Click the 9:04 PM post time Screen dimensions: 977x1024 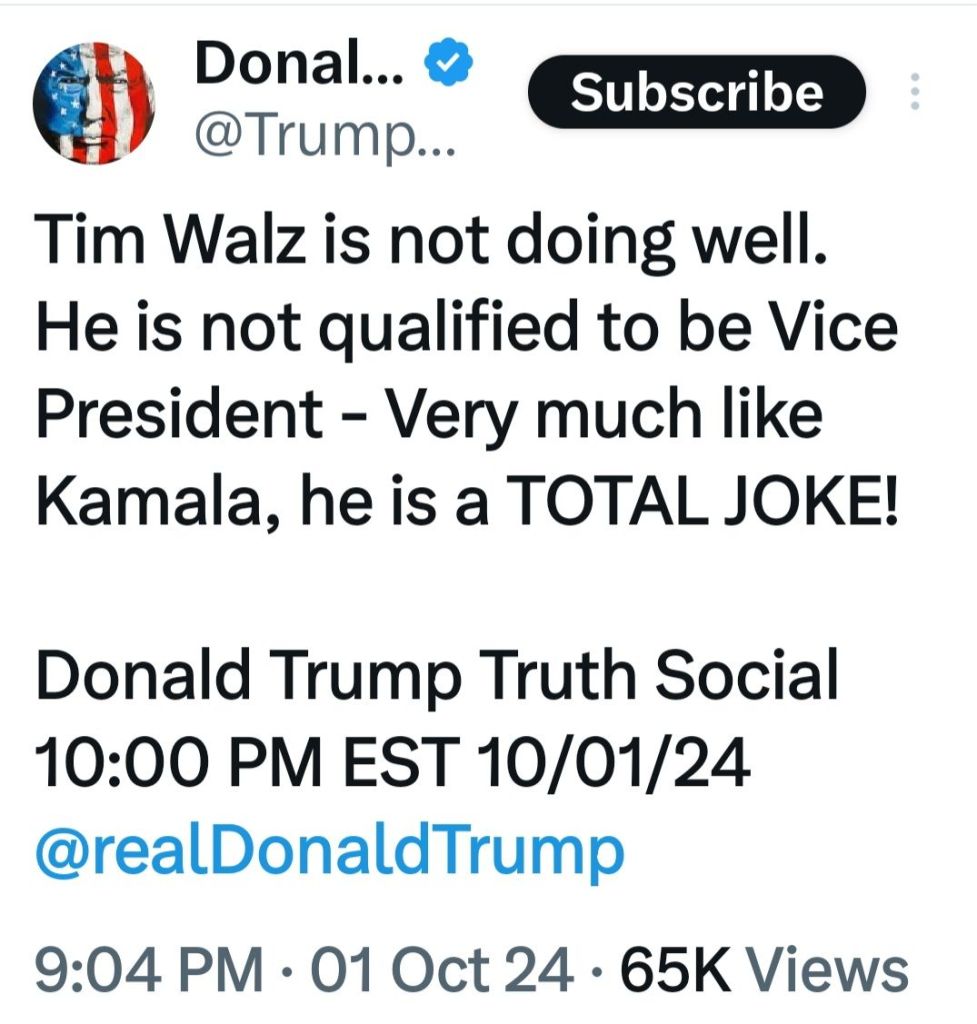(x=148, y=969)
